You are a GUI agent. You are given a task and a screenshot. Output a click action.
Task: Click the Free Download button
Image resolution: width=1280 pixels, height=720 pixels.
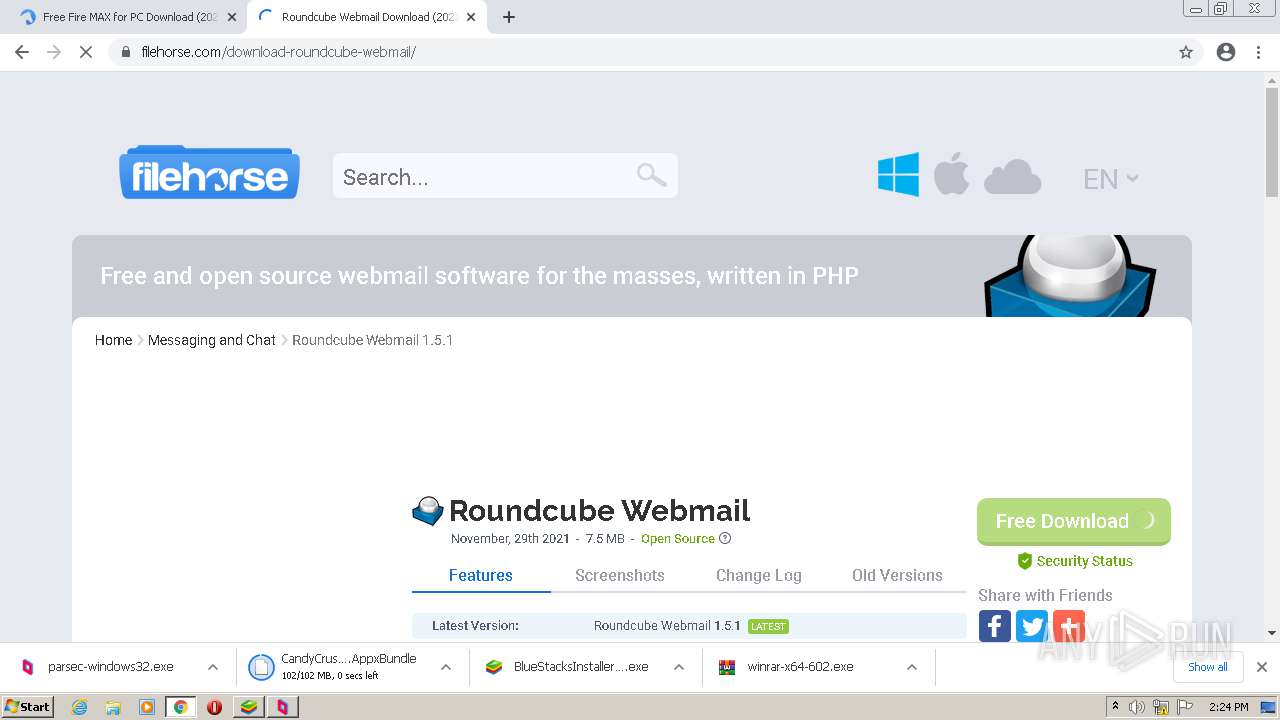click(x=1073, y=521)
